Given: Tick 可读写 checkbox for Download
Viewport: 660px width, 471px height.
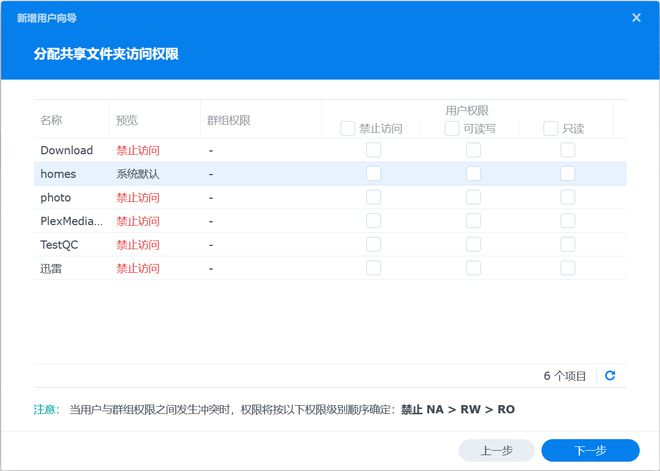Looking at the screenshot, I should [473, 150].
